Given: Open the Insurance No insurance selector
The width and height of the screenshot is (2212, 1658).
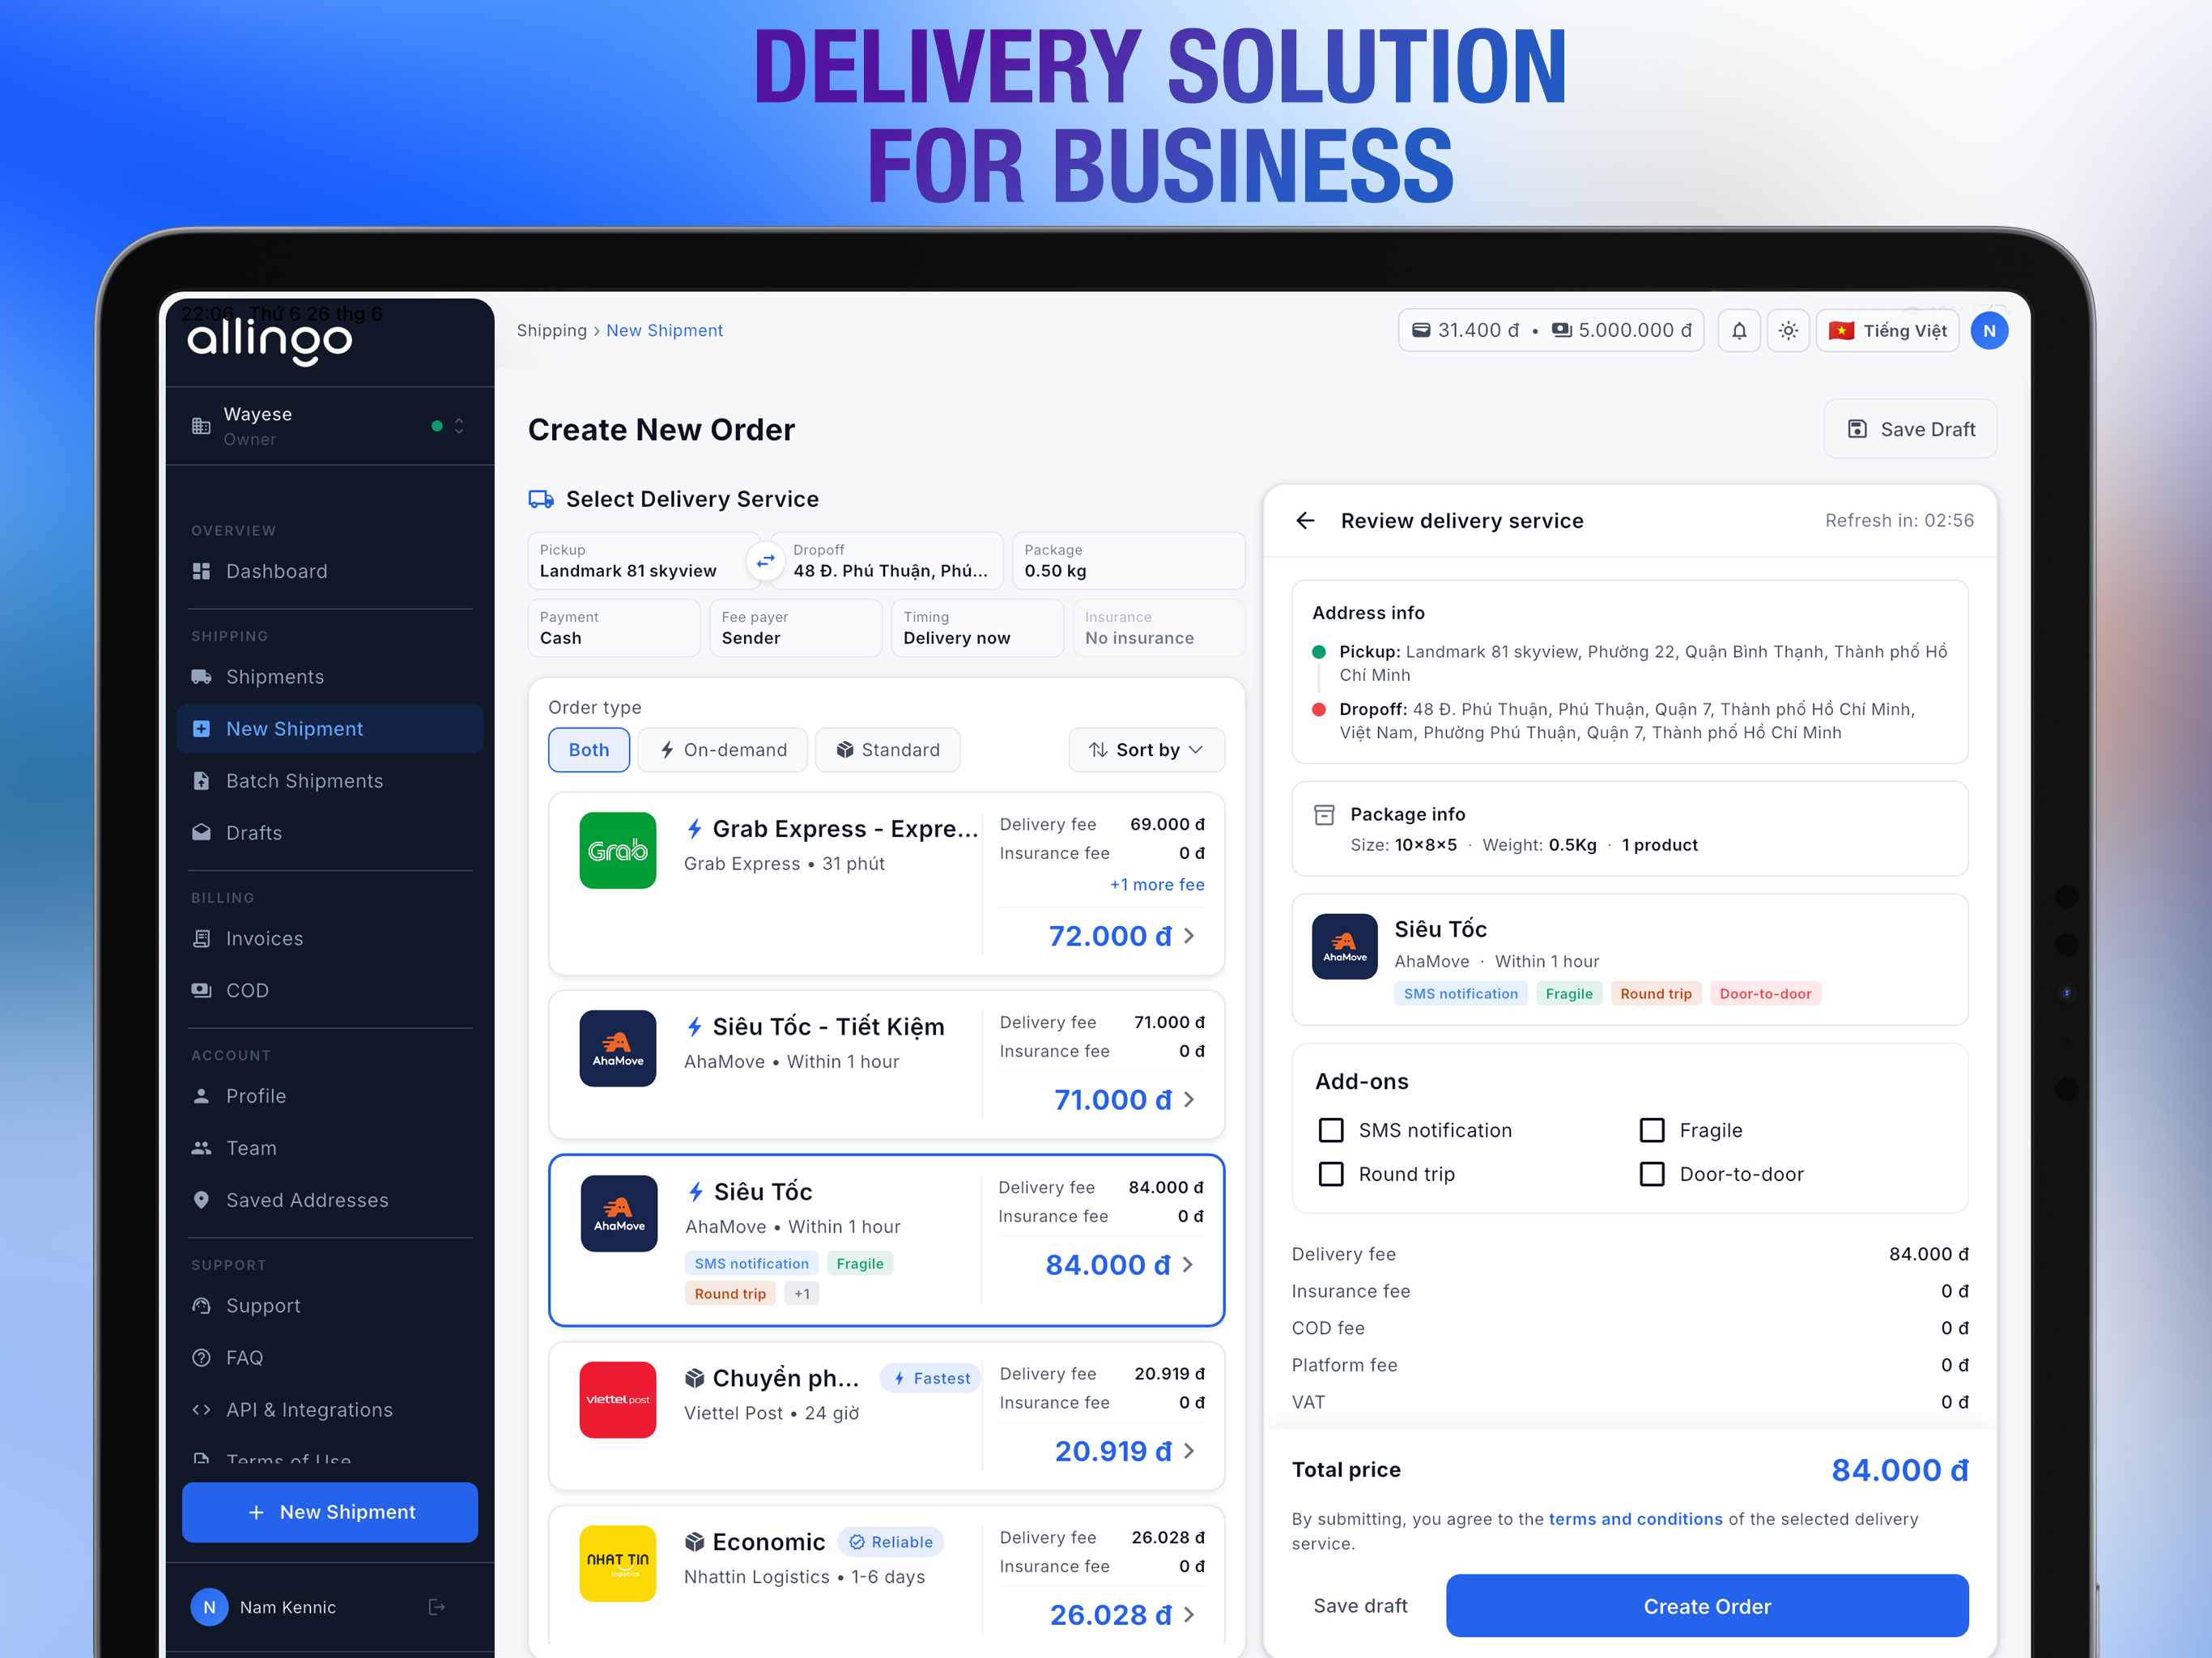Looking at the screenshot, I should [1159, 628].
